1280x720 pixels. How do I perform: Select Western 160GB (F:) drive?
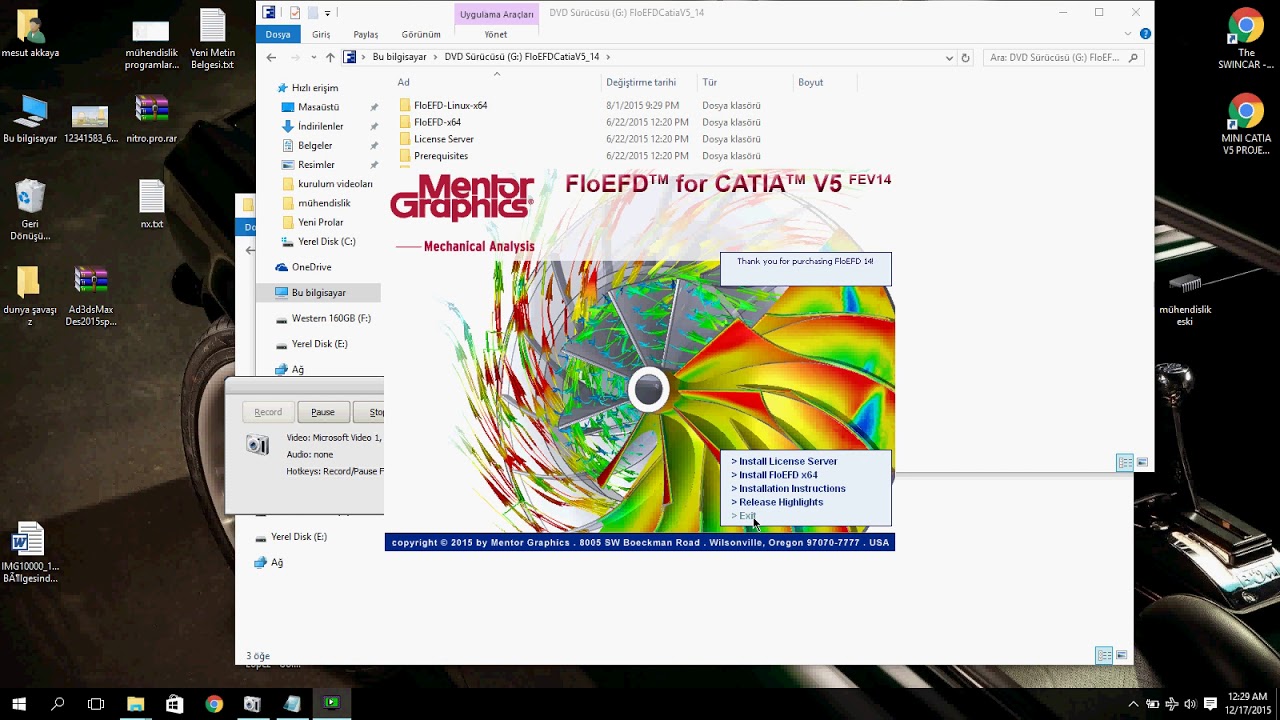331,318
